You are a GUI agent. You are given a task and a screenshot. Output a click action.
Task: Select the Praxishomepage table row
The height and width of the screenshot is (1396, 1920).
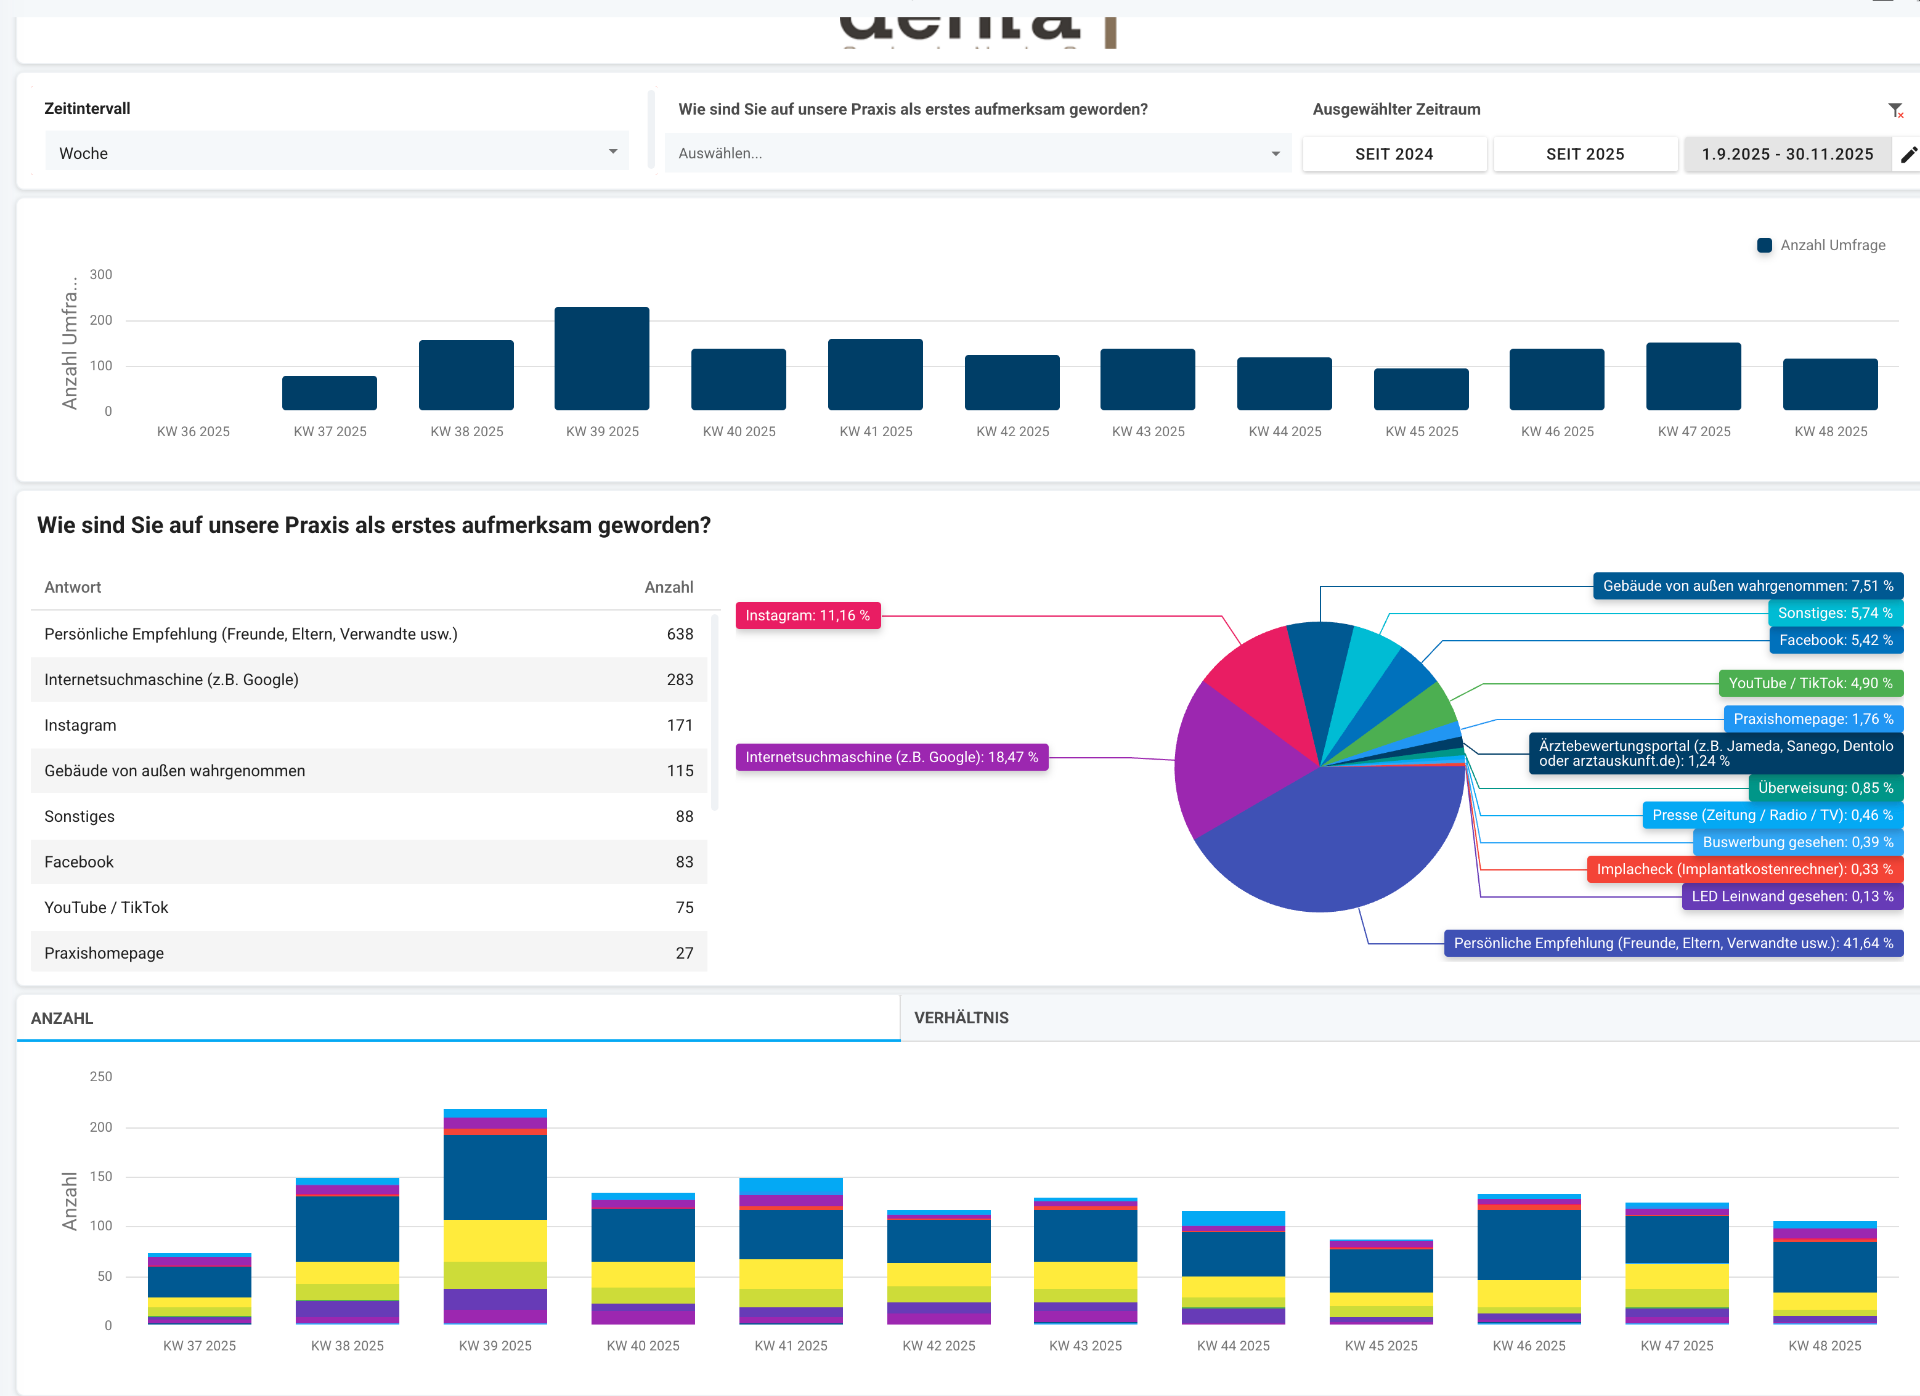(369, 952)
